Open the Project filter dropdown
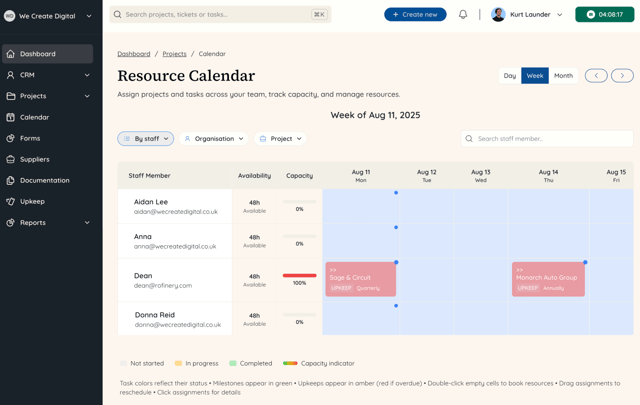The image size is (640, 405). pyautogui.click(x=280, y=139)
